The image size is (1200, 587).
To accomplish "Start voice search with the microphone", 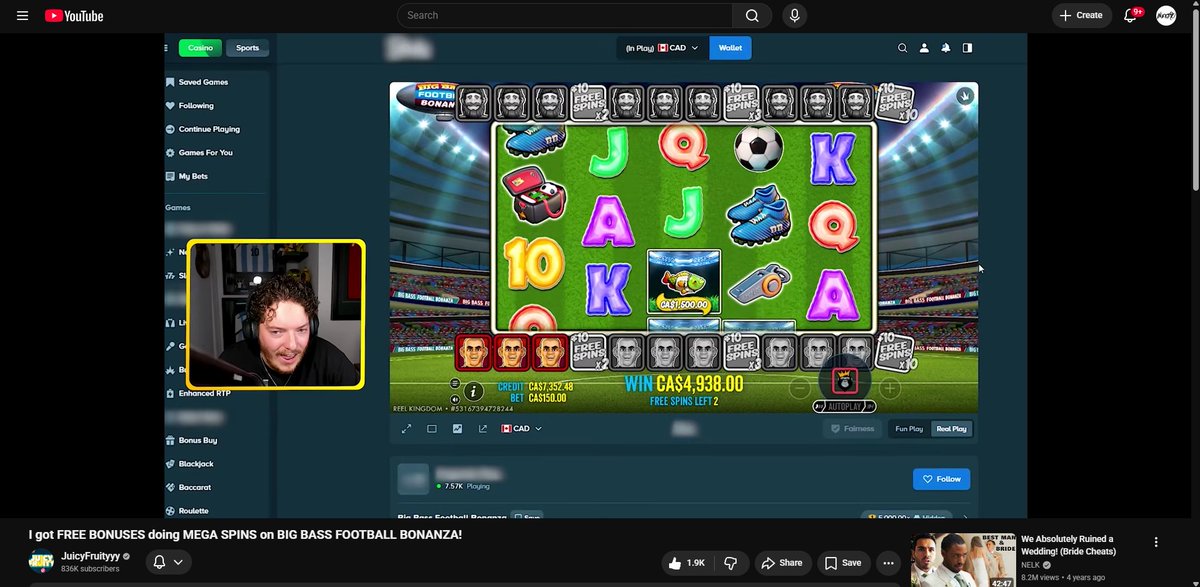I will point(795,15).
